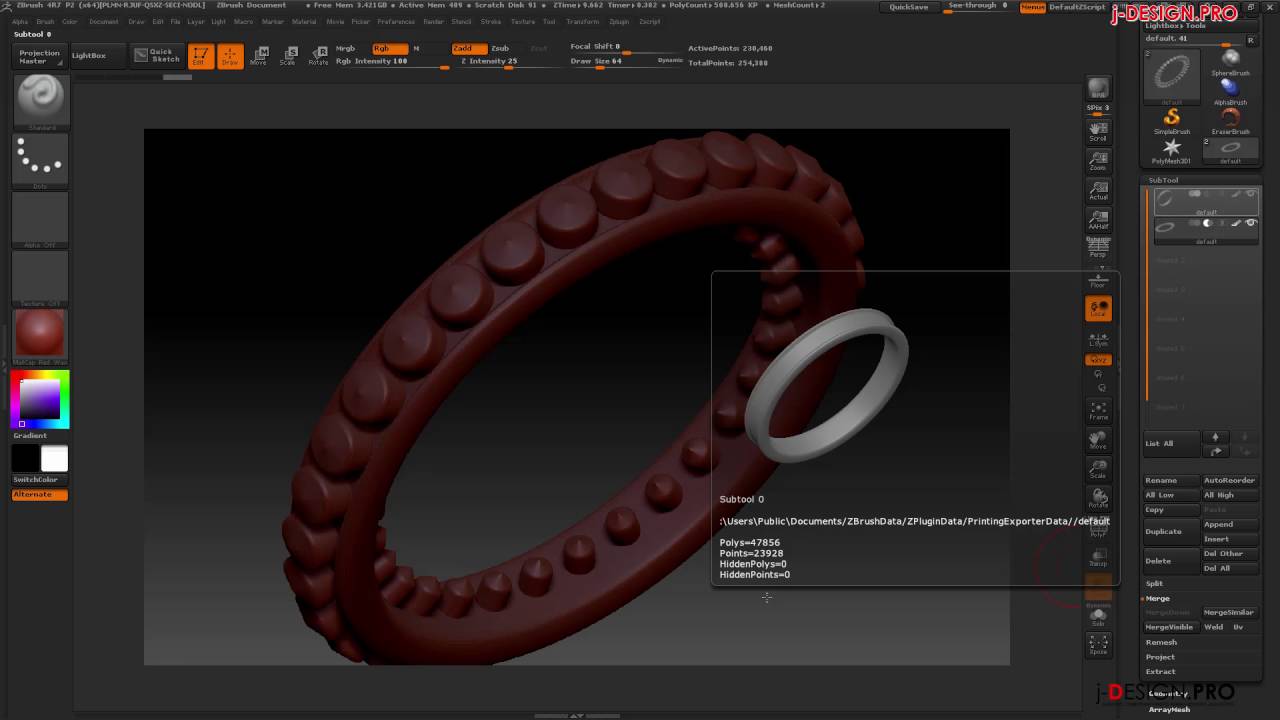This screenshot has height=720, width=1280.
Task: Open the Alpha menu
Action: 20,21
